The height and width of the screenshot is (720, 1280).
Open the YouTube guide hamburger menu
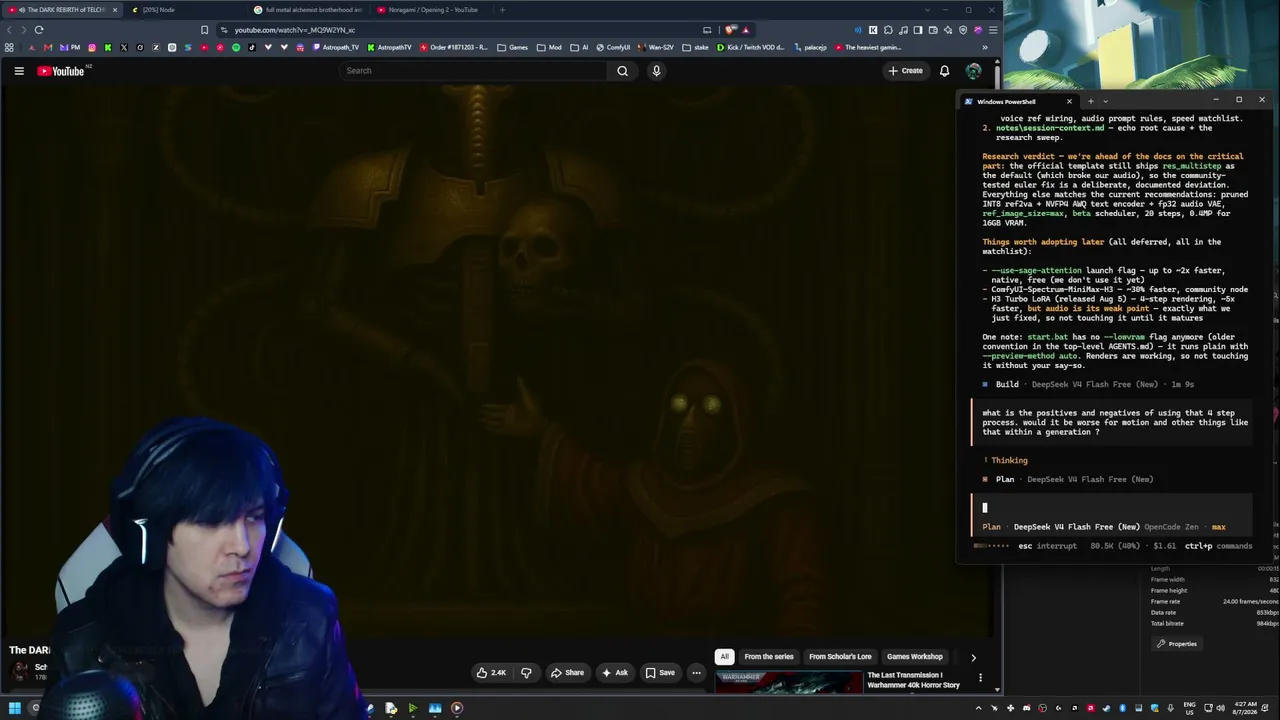pyautogui.click(x=19, y=71)
